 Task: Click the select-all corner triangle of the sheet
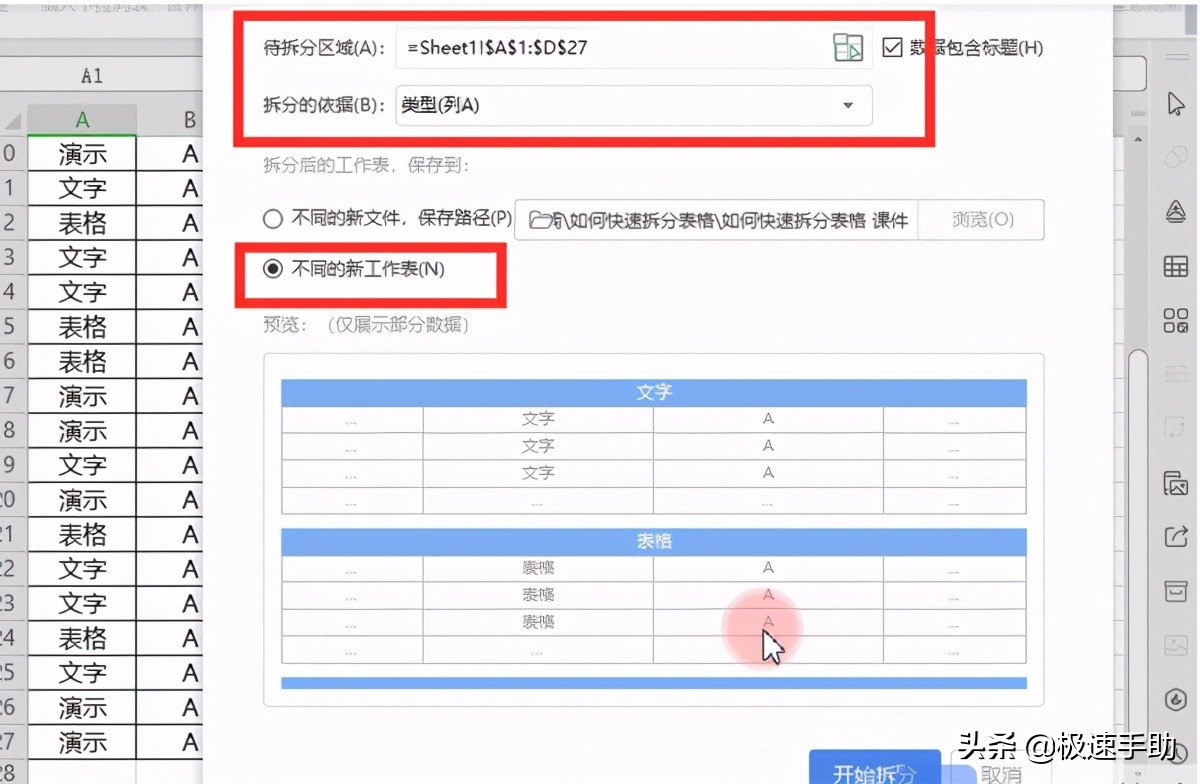point(13,120)
